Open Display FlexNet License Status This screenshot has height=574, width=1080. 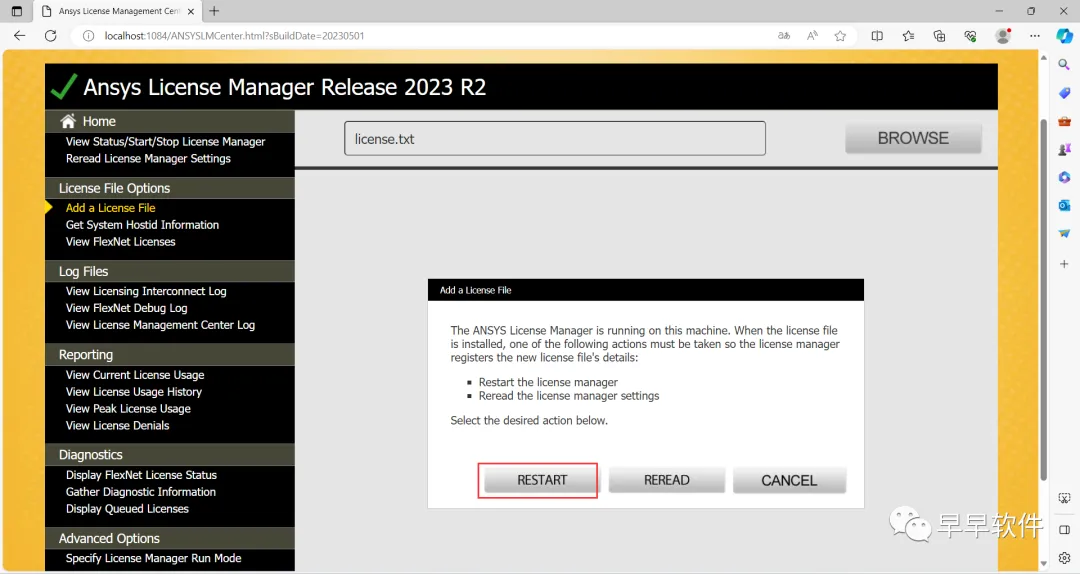(141, 475)
